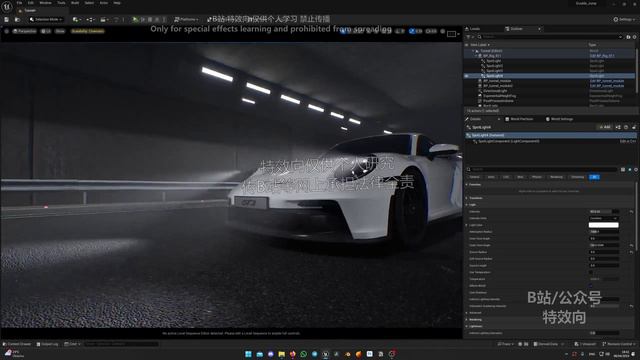Click the Unreal Engine taskbar icon
Screen dimensions: 640x360
(325, 354)
